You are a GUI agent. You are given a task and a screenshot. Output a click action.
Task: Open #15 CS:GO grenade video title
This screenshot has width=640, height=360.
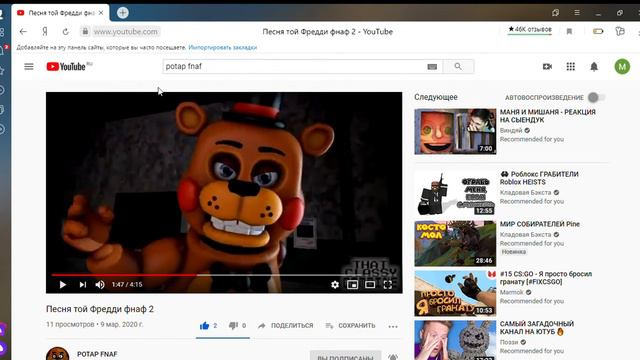[x=546, y=278]
